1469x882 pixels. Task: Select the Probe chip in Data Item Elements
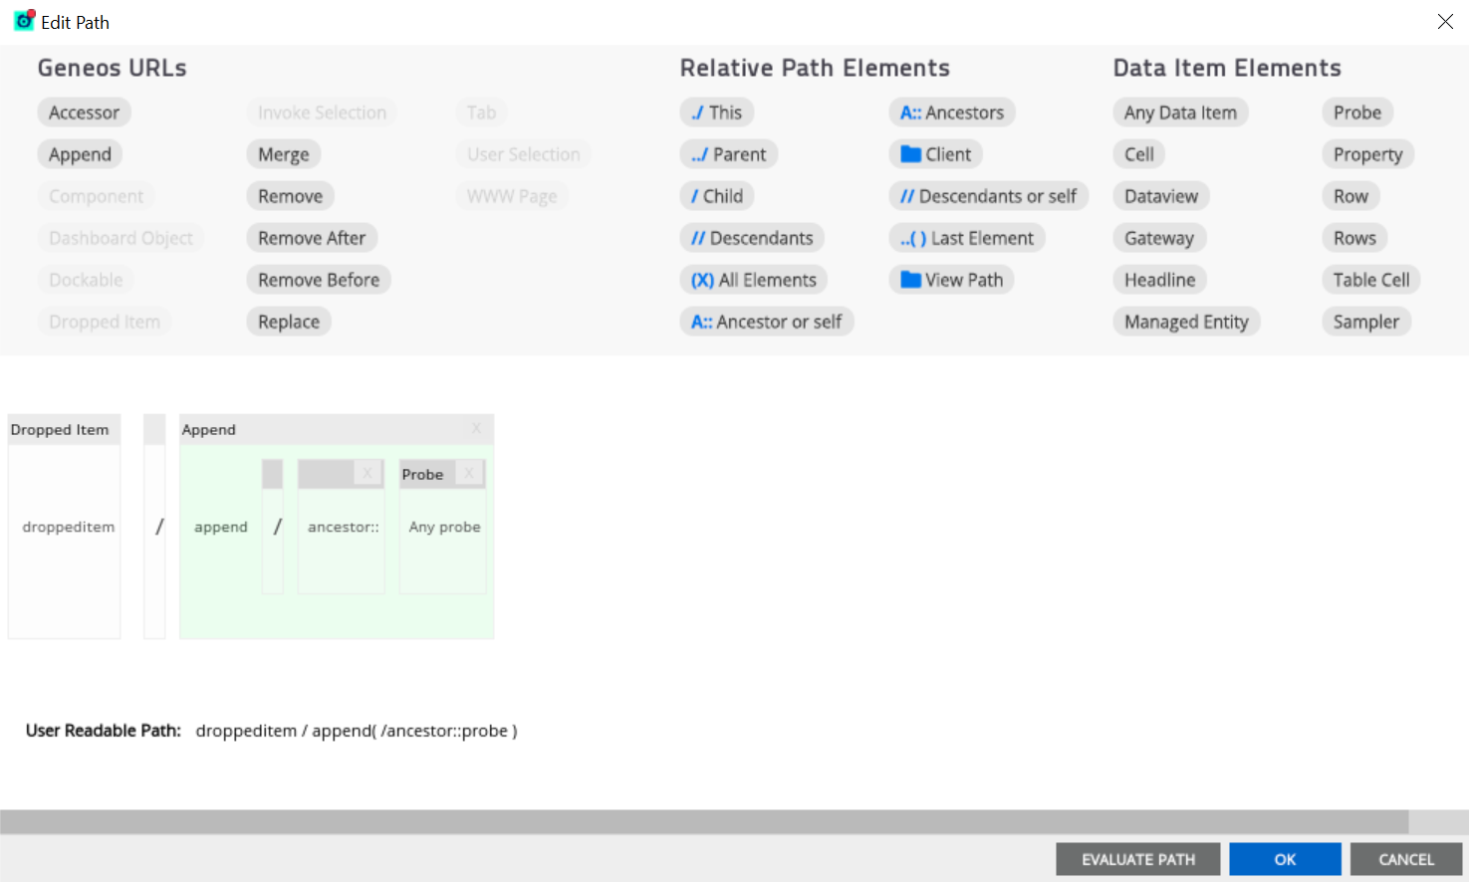(x=1357, y=113)
